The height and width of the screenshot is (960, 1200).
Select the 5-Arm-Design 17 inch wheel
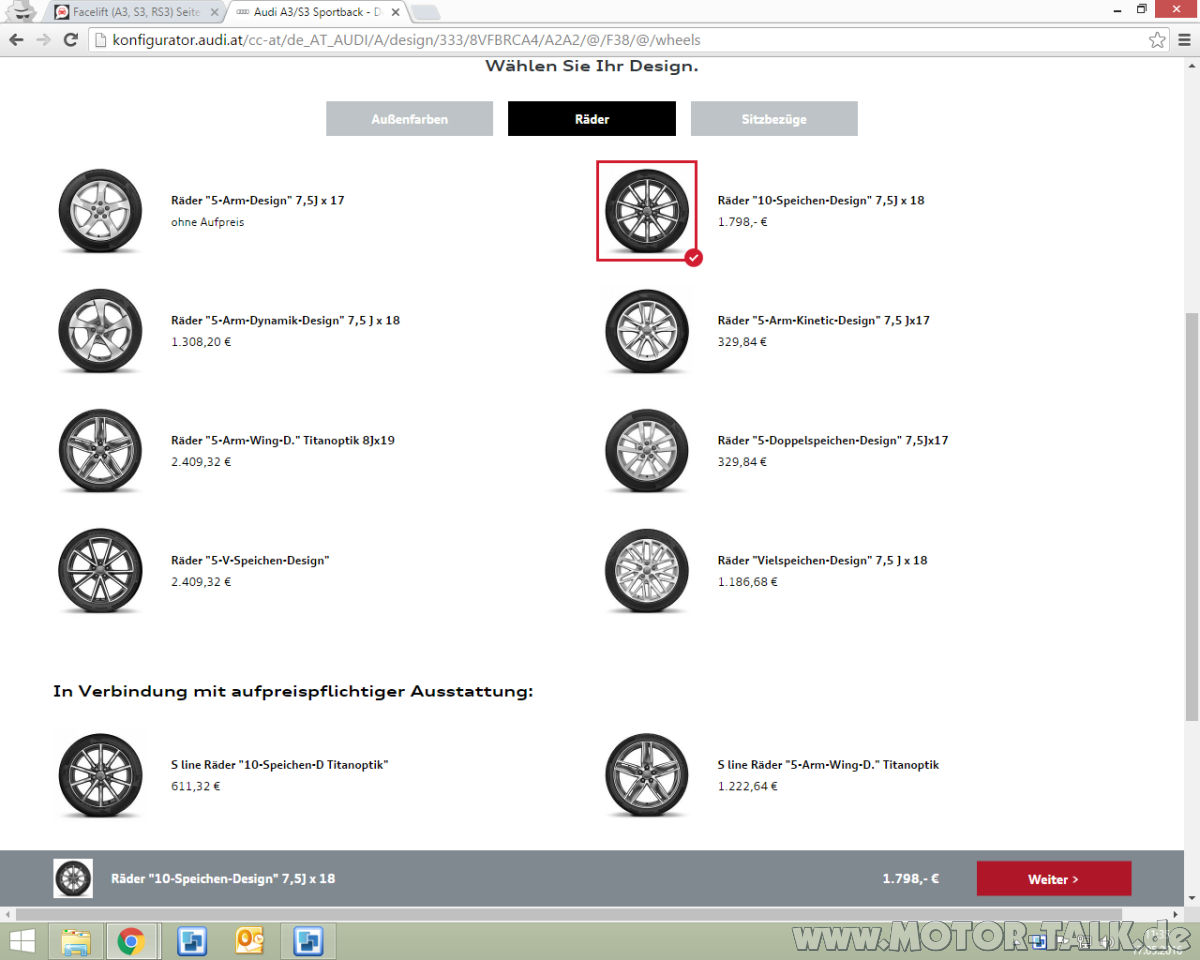click(100, 211)
